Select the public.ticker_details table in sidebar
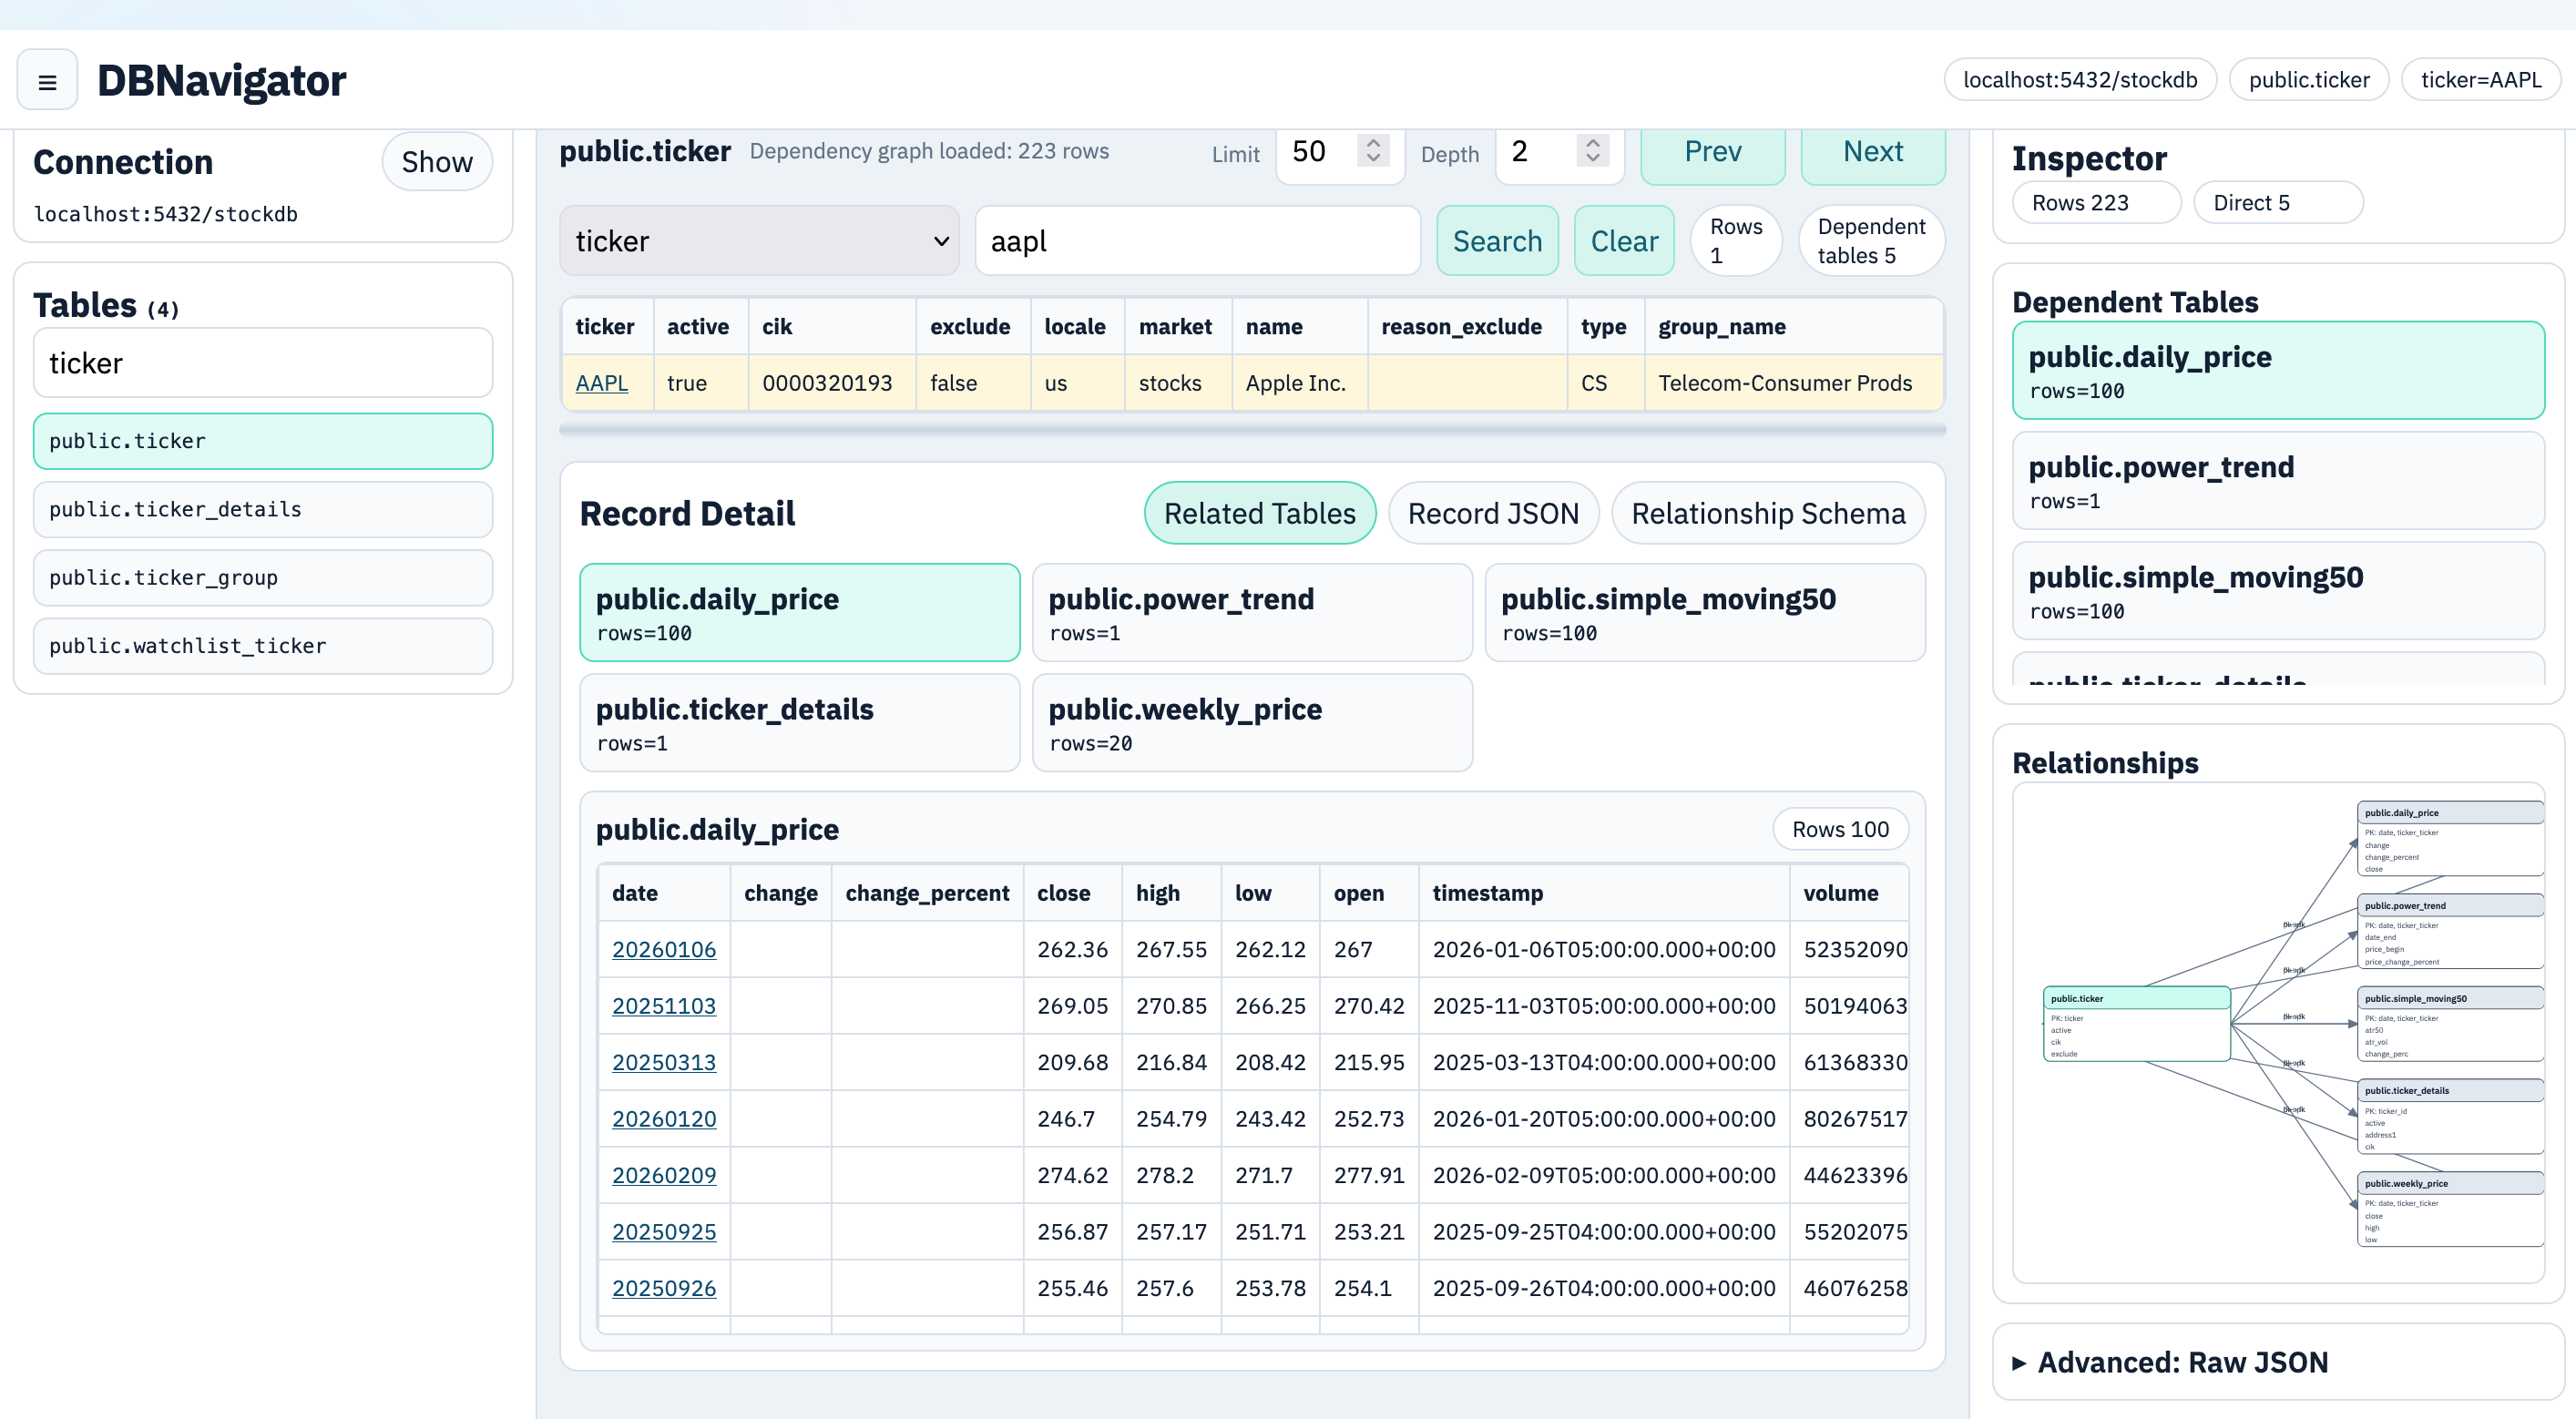2576x1419 pixels. point(262,509)
